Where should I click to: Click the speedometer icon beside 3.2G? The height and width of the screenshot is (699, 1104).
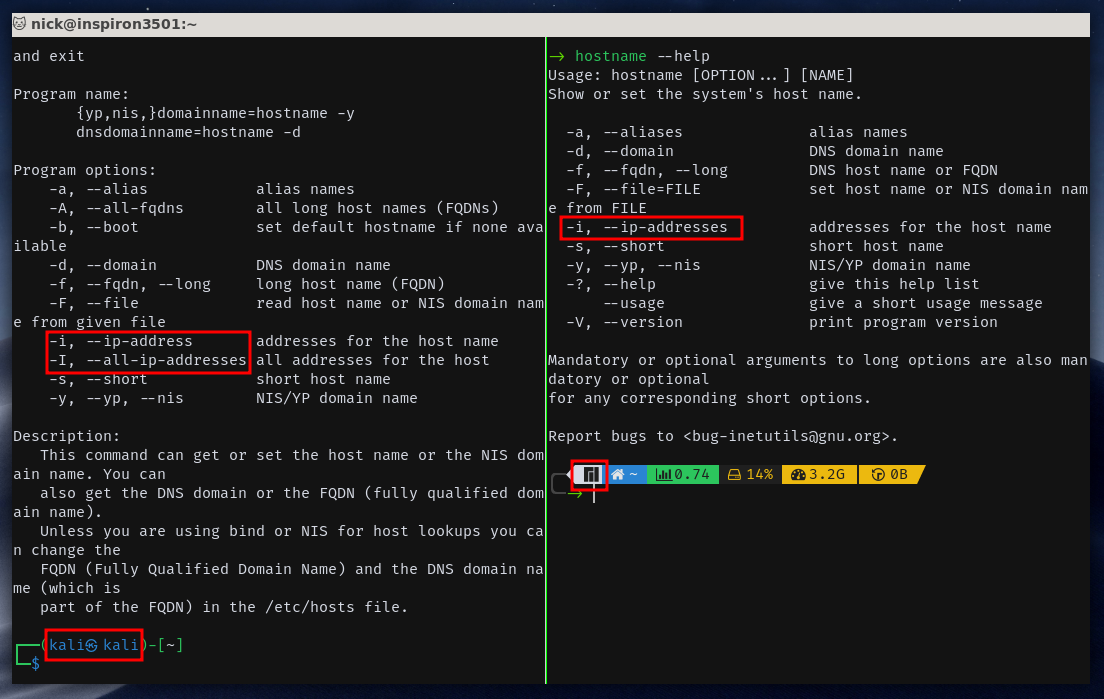[799, 473]
